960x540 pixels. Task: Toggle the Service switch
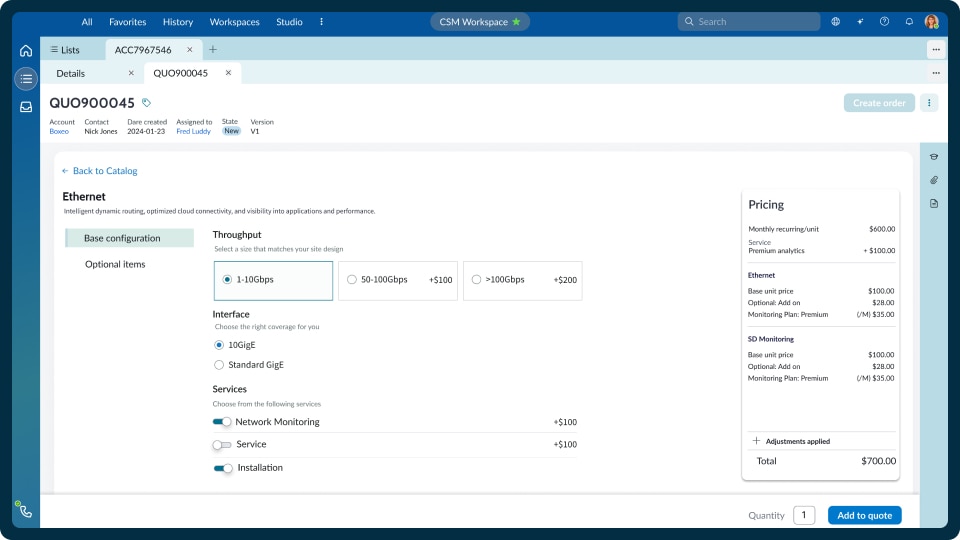coord(222,444)
